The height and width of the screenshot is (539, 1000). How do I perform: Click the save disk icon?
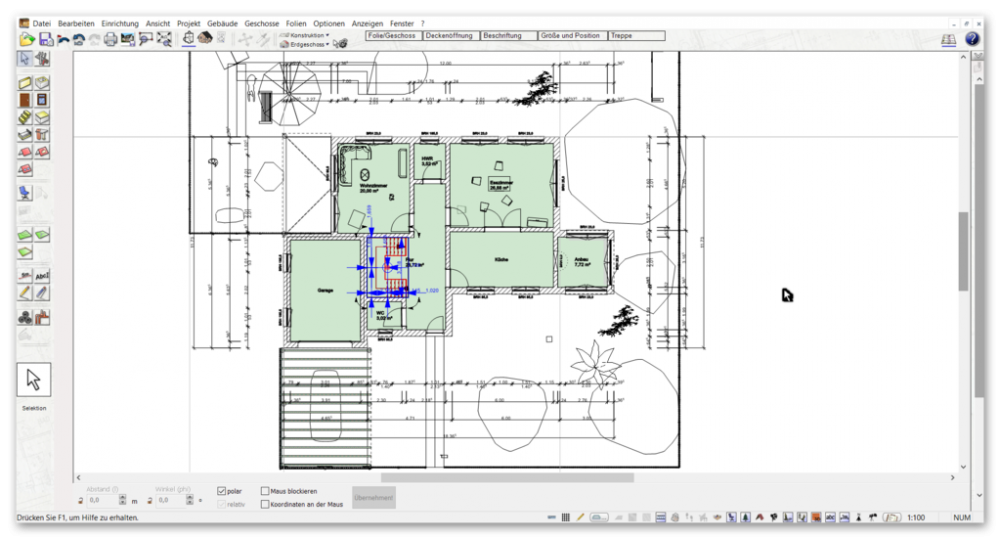point(45,39)
